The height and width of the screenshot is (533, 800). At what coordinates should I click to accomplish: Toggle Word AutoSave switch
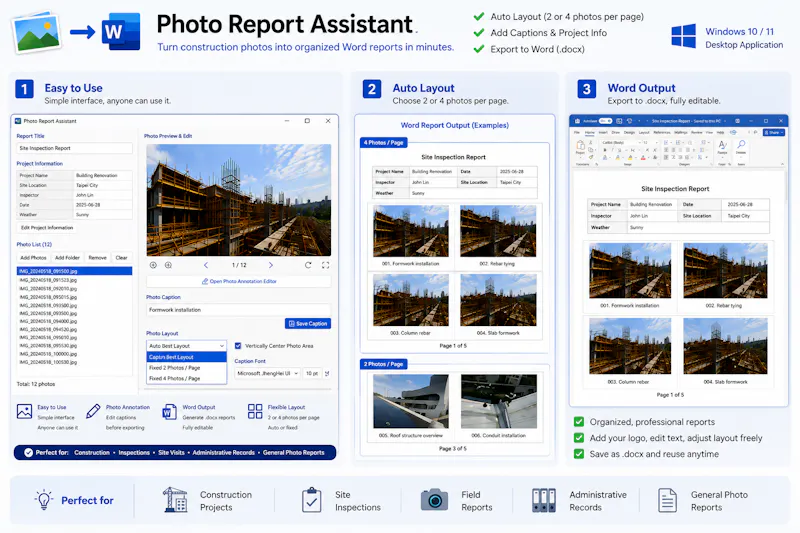coord(606,121)
